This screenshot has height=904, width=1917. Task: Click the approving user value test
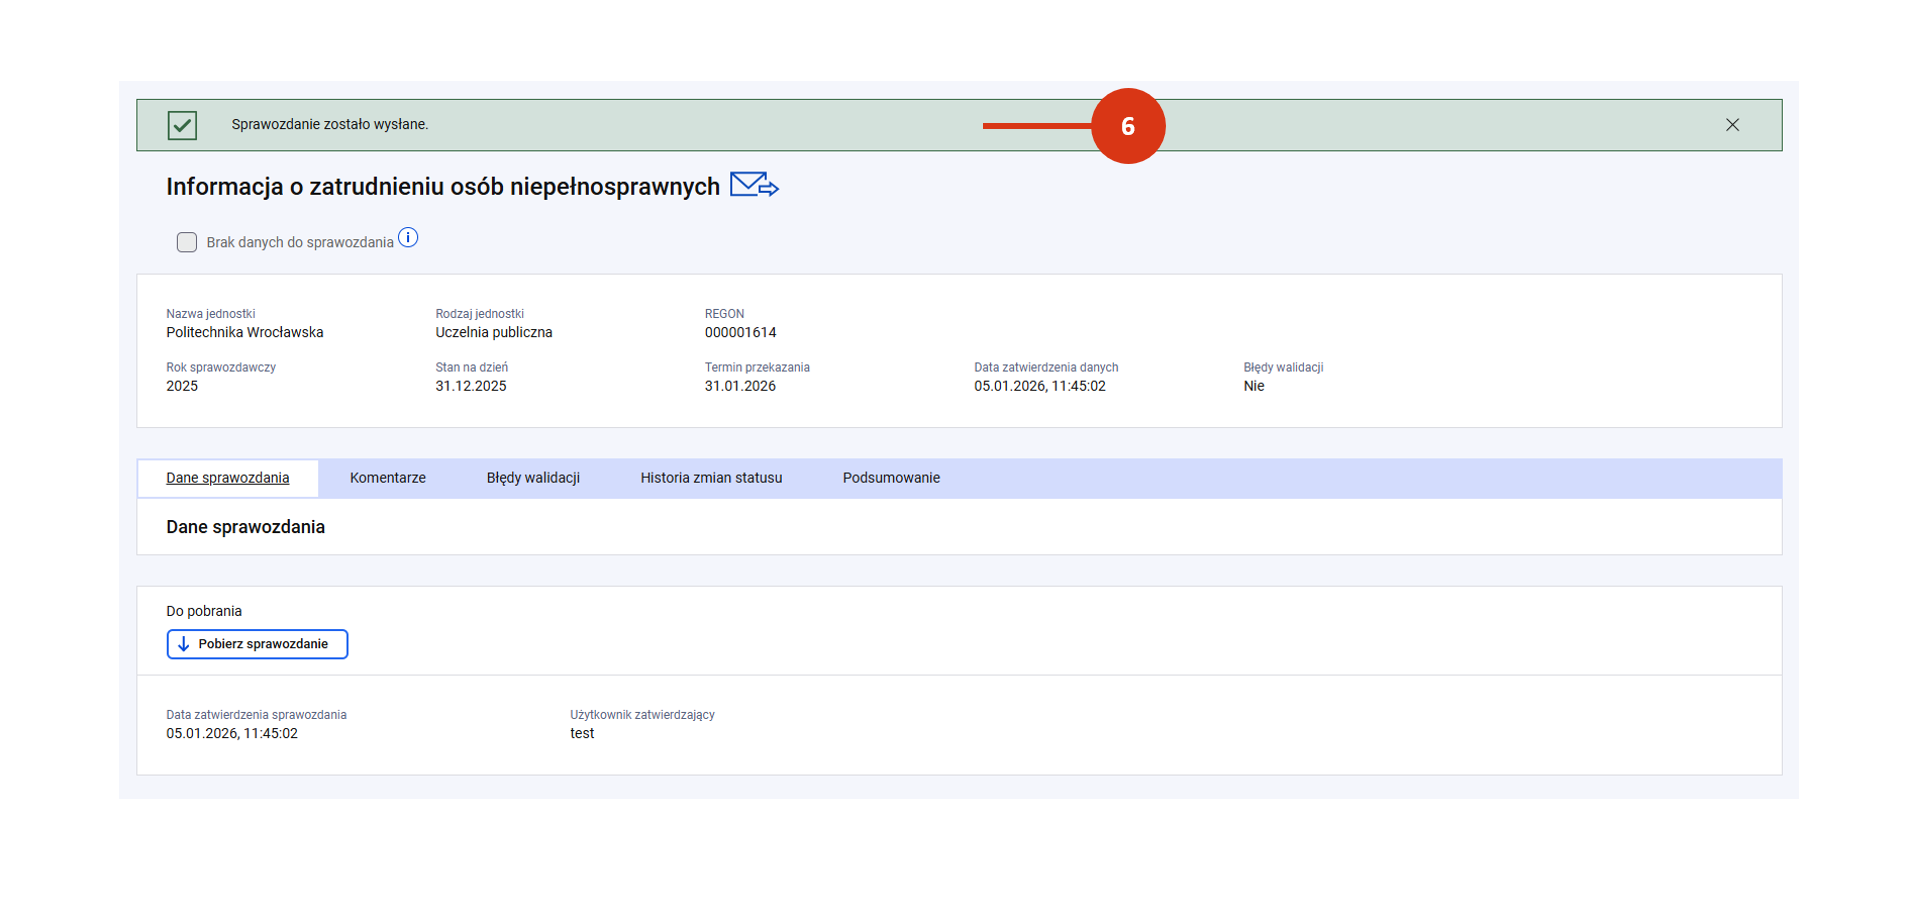[582, 734]
